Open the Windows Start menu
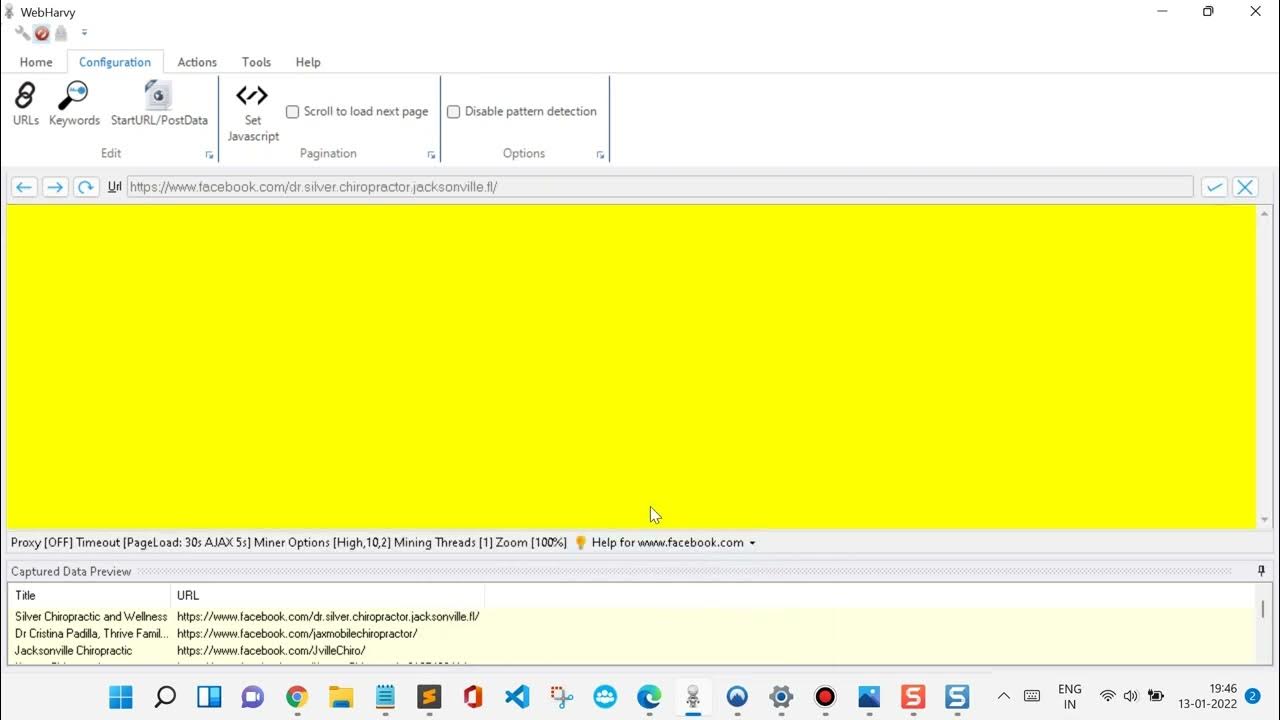 coord(121,697)
